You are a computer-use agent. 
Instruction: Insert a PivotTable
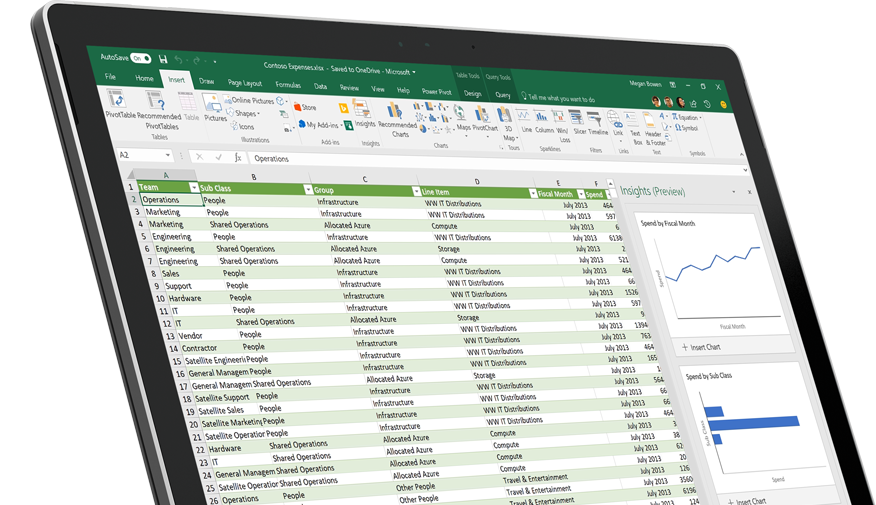pyautogui.click(x=118, y=102)
